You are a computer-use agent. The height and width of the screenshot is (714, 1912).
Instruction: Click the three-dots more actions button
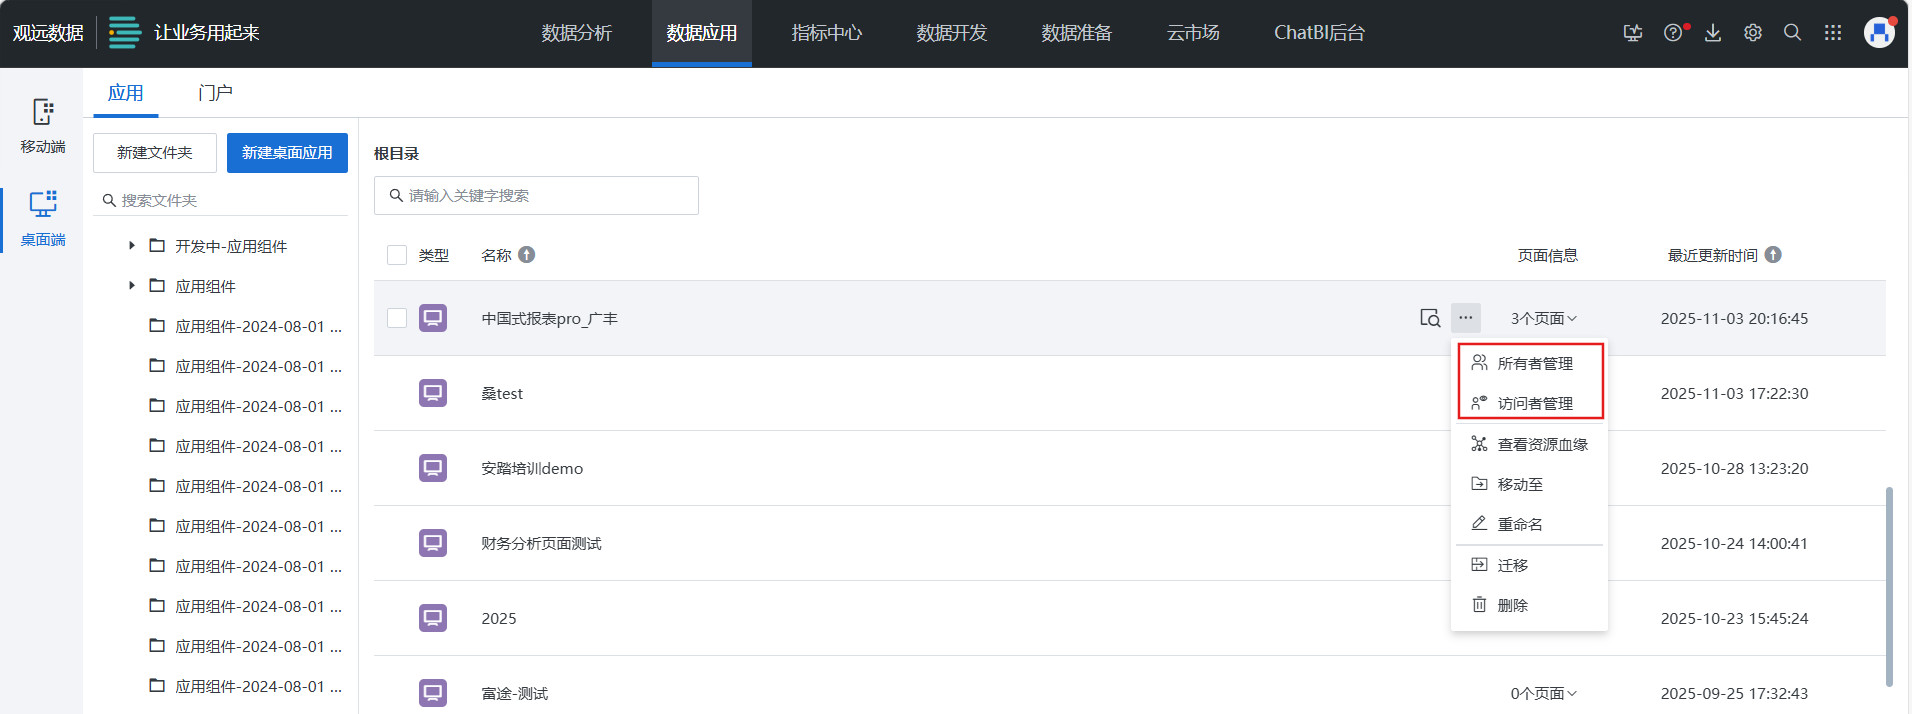point(1465,318)
